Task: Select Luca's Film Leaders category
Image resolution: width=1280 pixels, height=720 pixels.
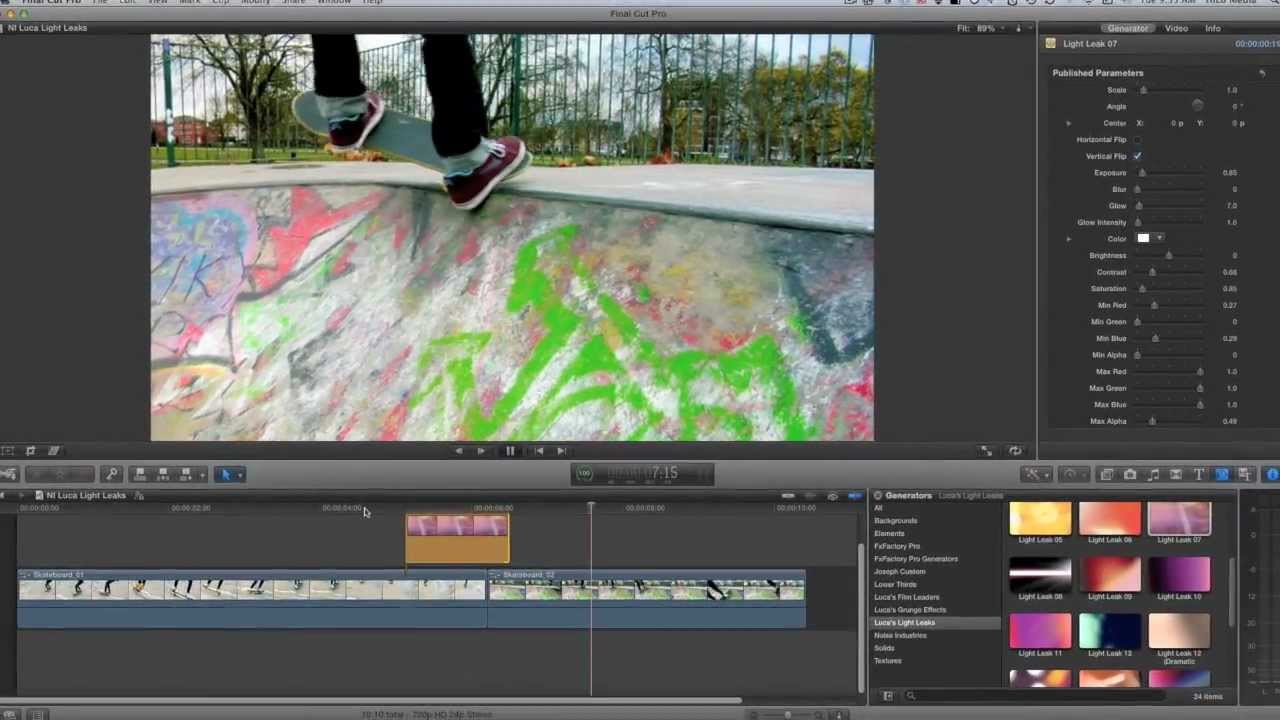Action: click(907, 597)
